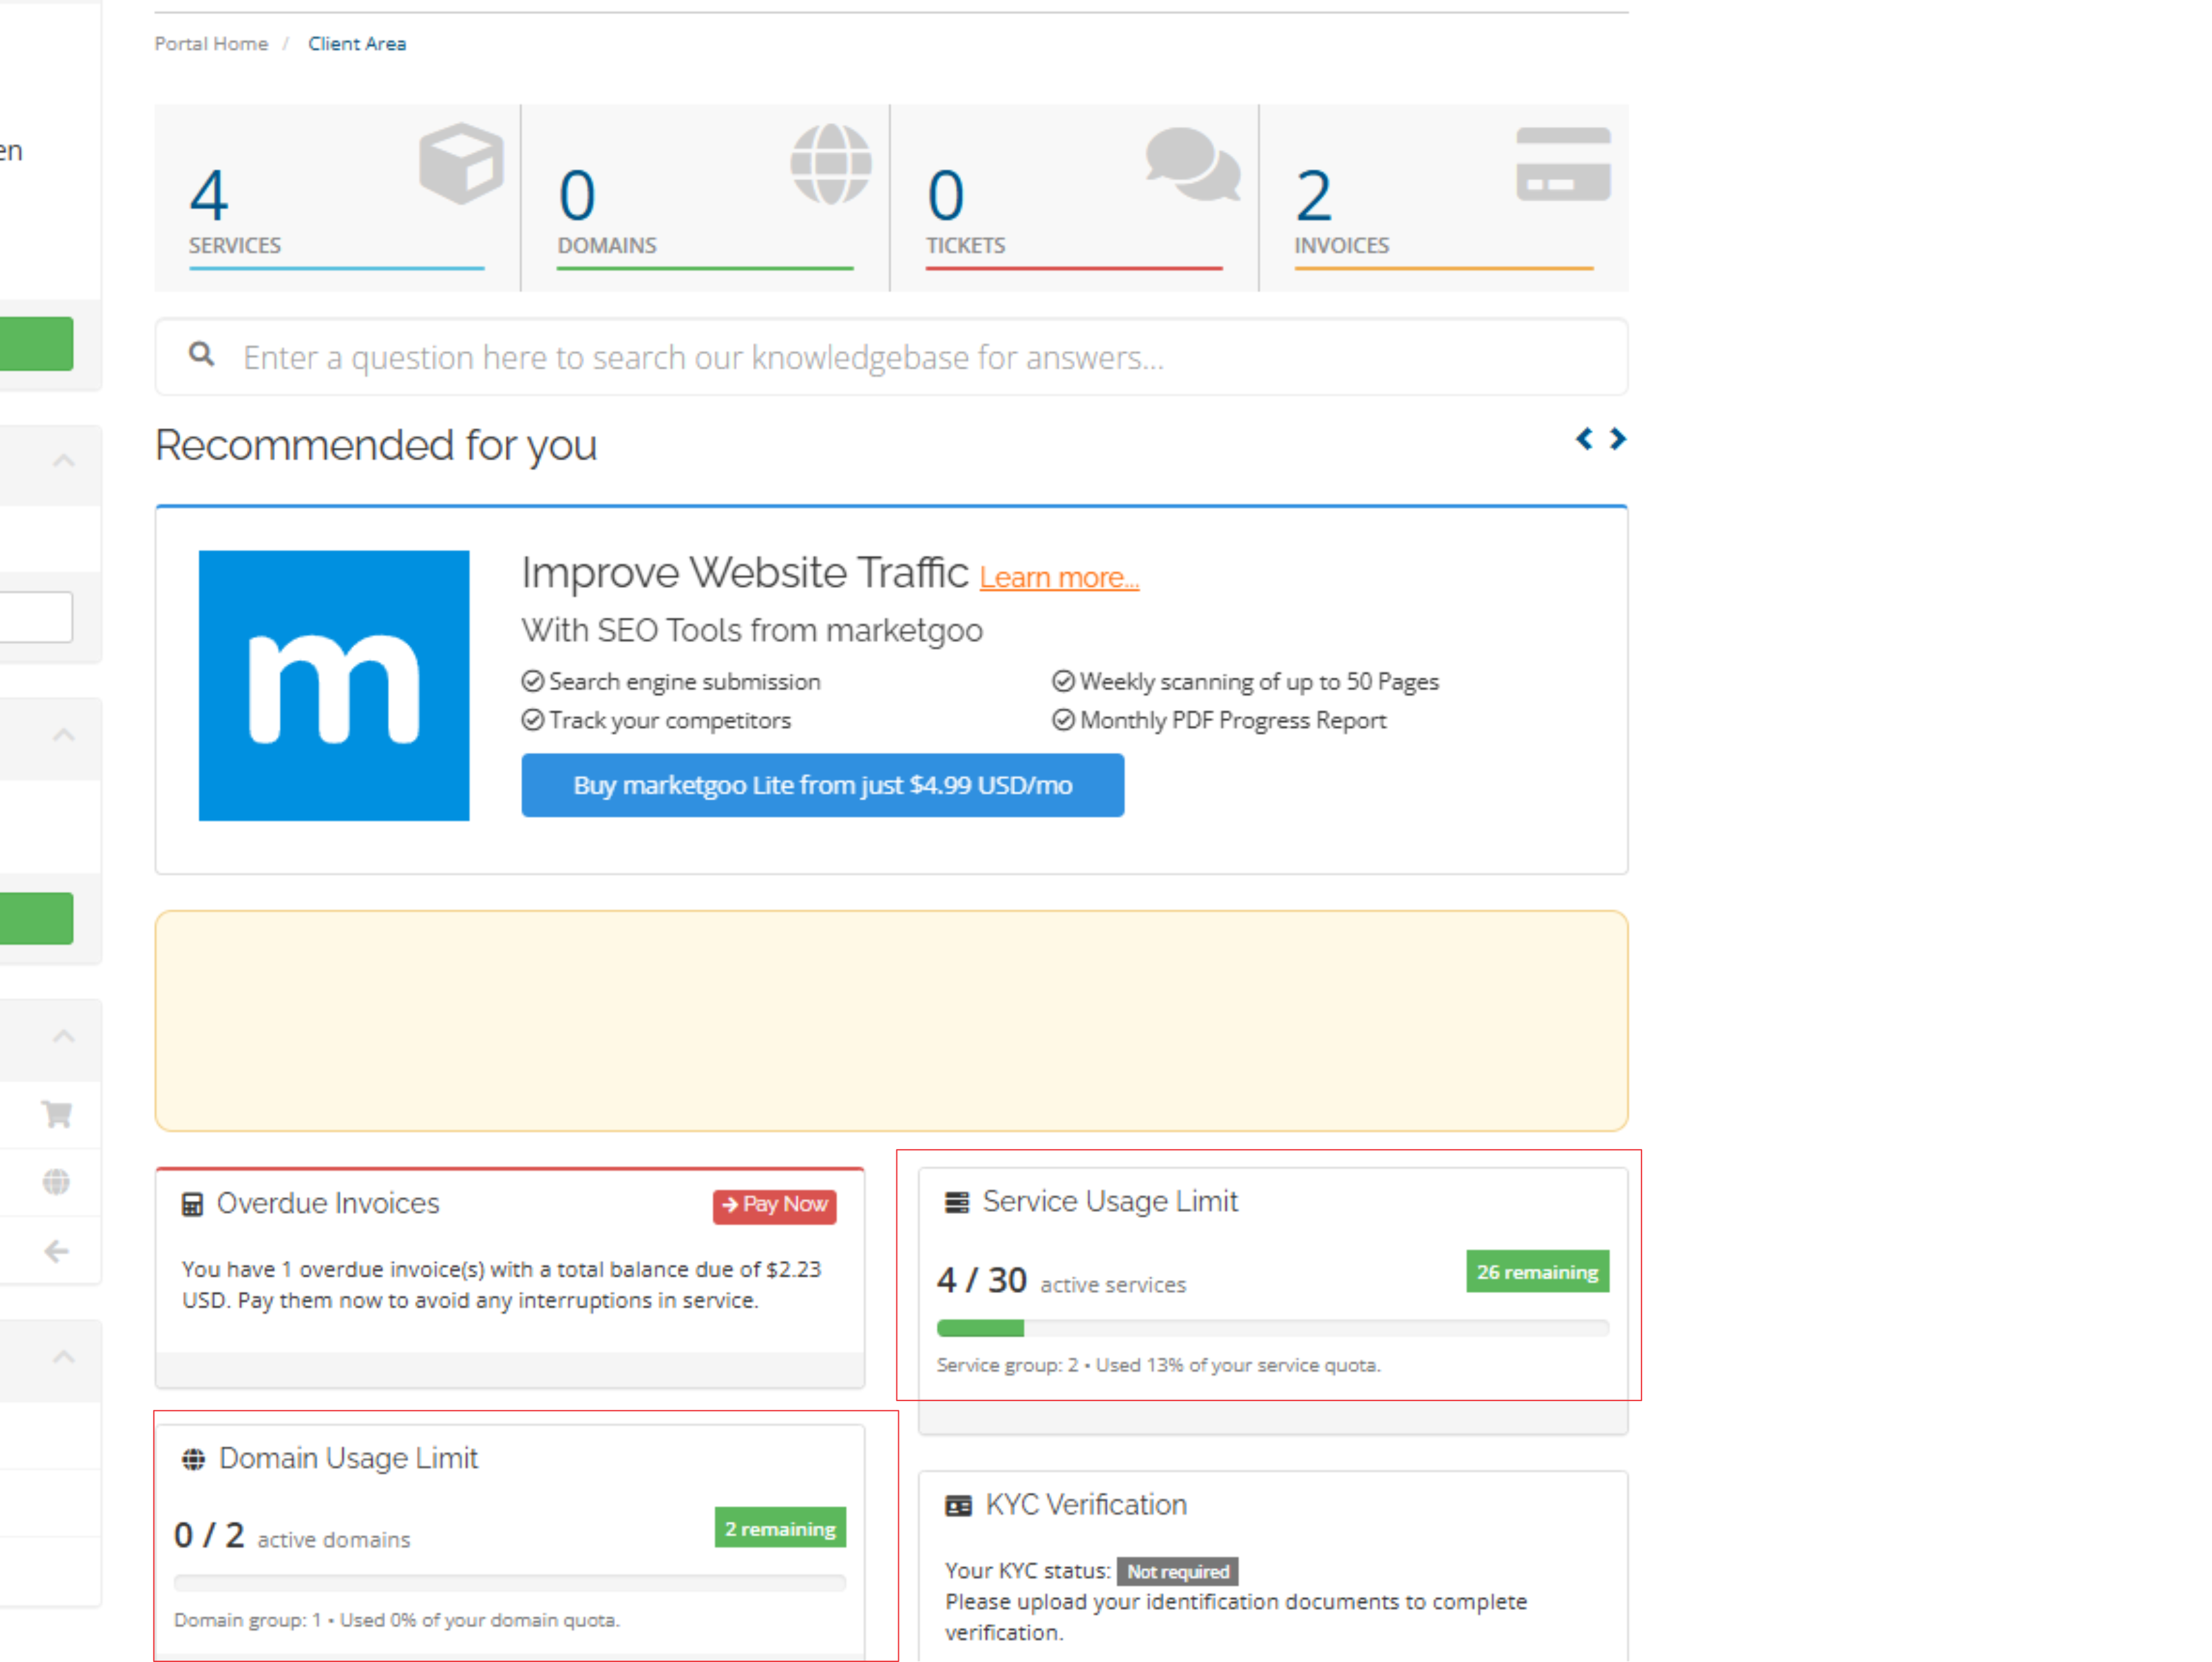Show previous recommendation with left chevron
Screen dimensions: 2212x1662
click(x=1584, y=439)
